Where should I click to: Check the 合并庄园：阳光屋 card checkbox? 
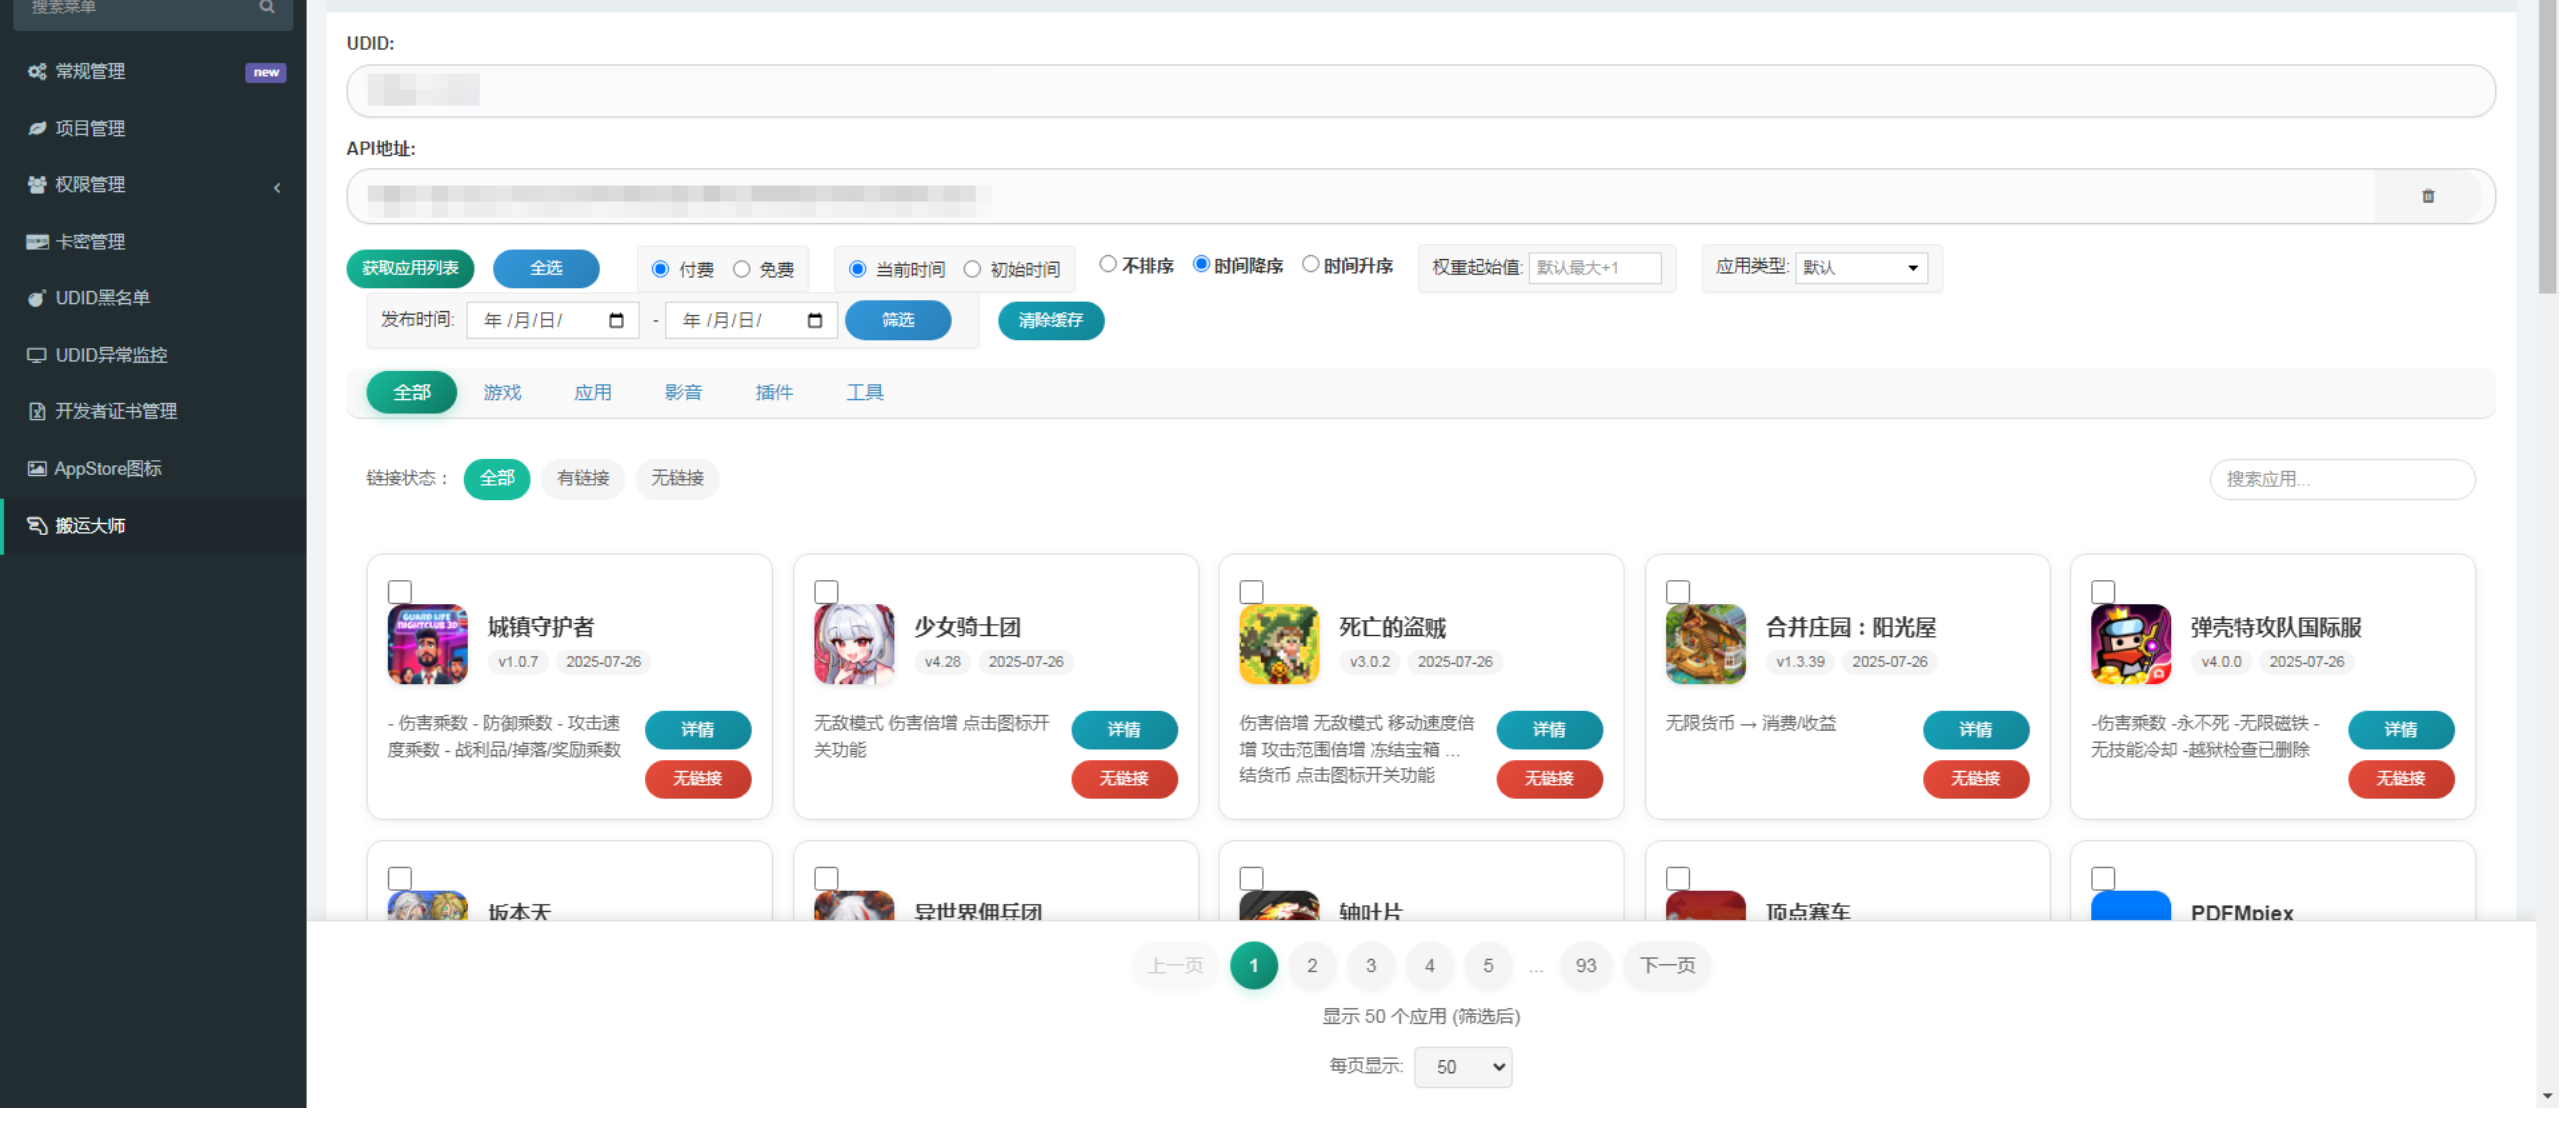point(1678,592)
